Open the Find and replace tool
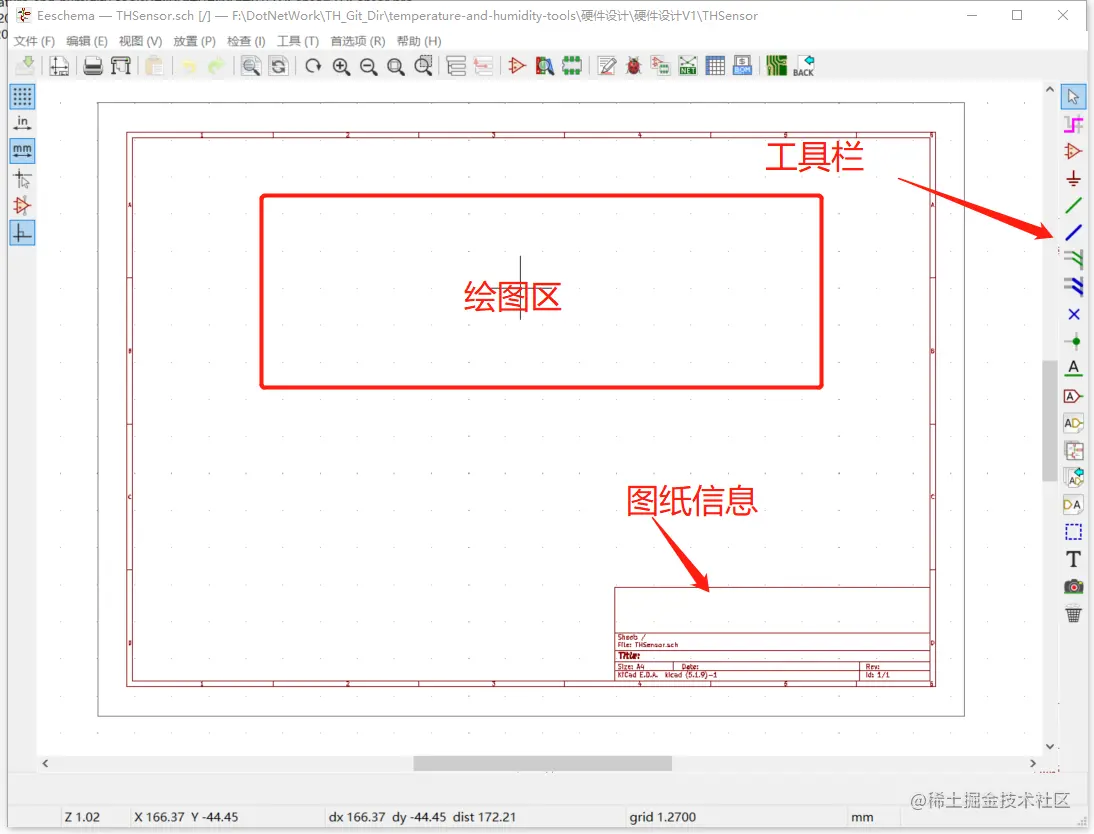This screenshot has height=834, width=1094. pyautogui.click(x=278, y=66)
